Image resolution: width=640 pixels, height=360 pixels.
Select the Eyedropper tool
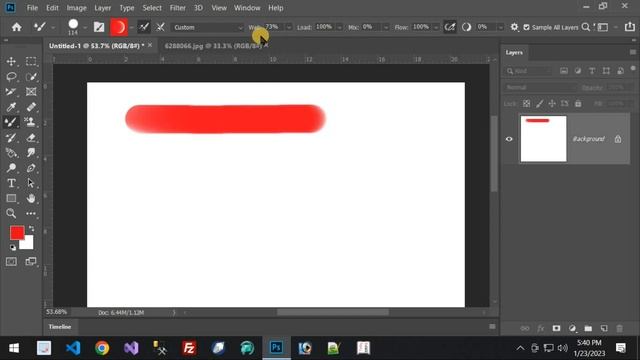point(11,107)
